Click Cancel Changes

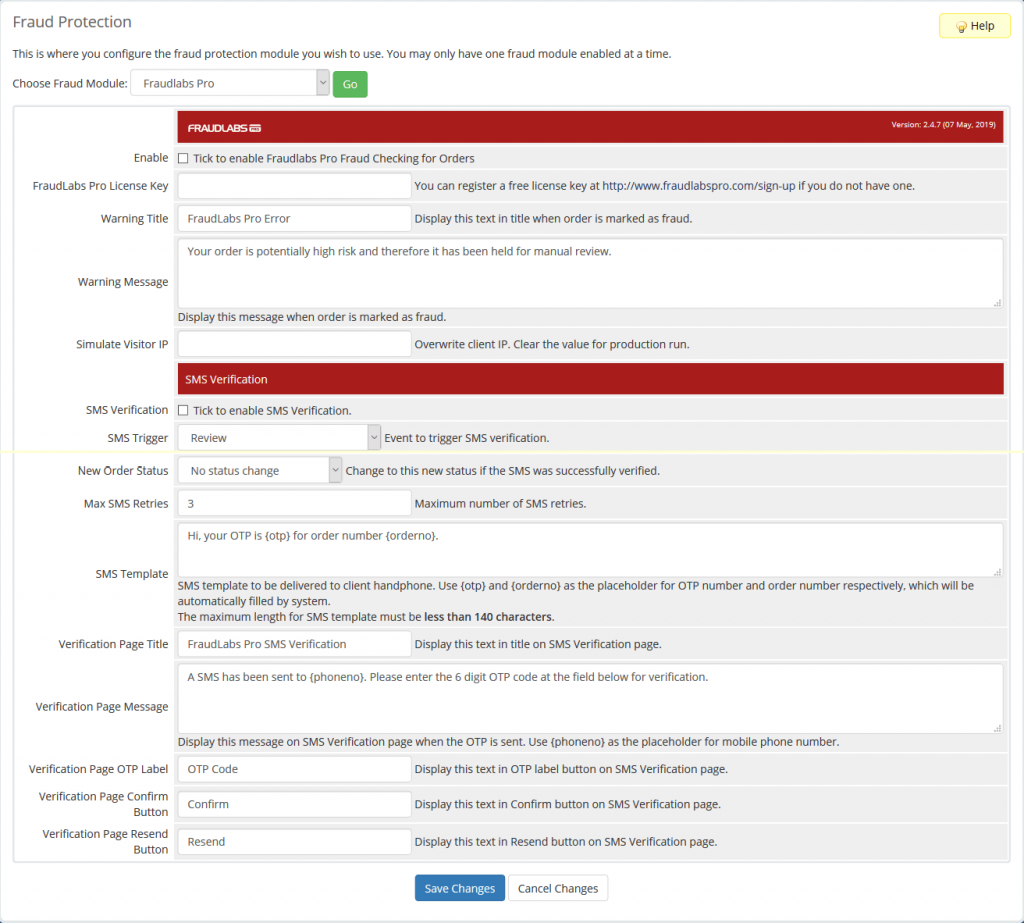[557, 887]
